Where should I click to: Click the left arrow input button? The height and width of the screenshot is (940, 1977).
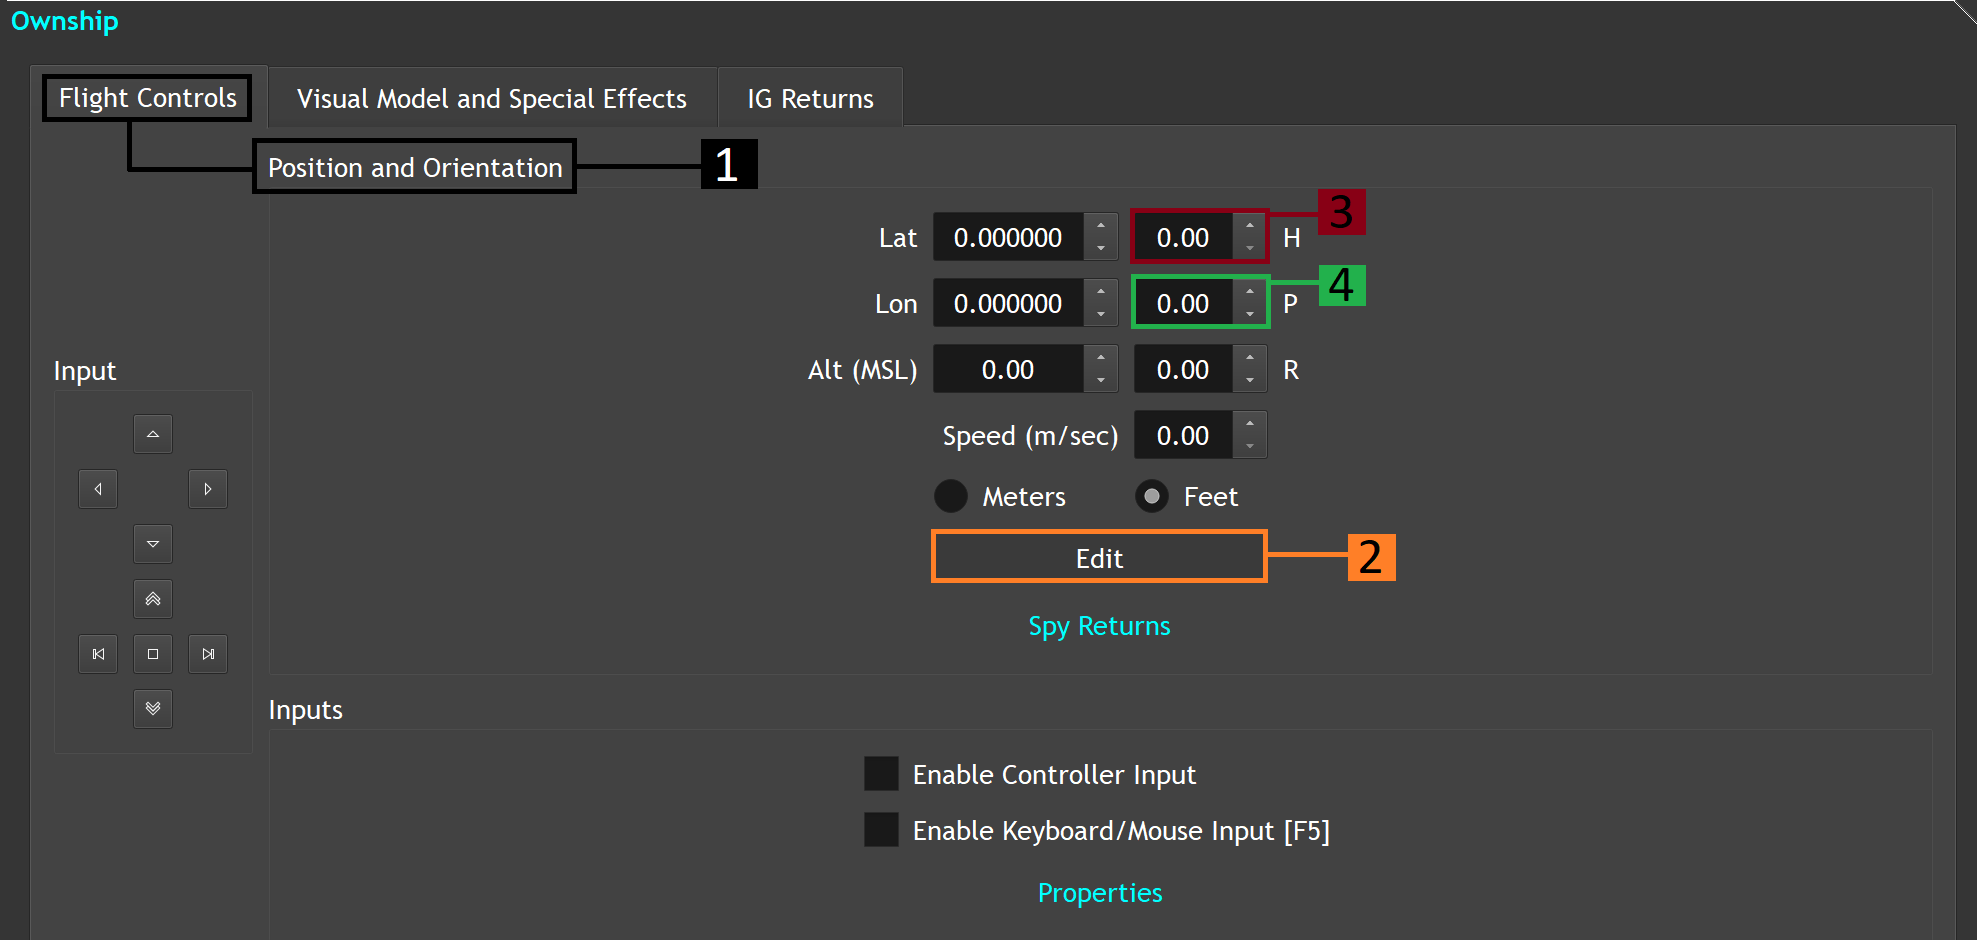98,489
